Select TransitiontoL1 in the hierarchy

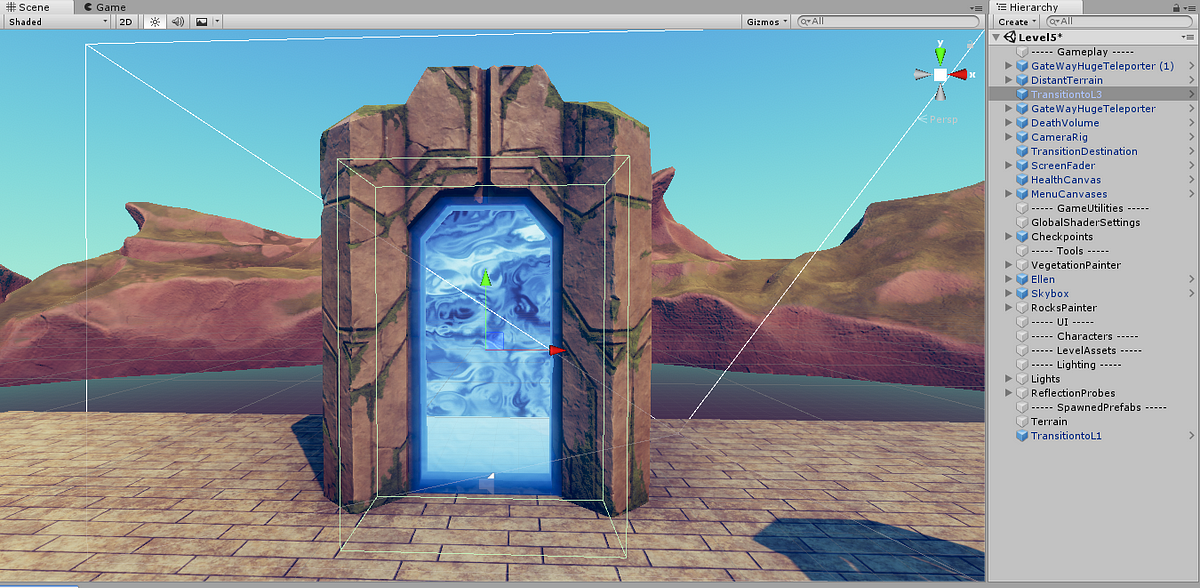click(1093, 436)
